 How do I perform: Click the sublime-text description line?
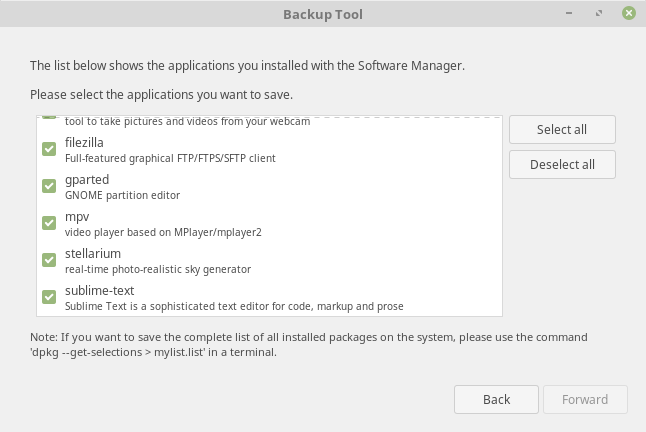[234, 306]
